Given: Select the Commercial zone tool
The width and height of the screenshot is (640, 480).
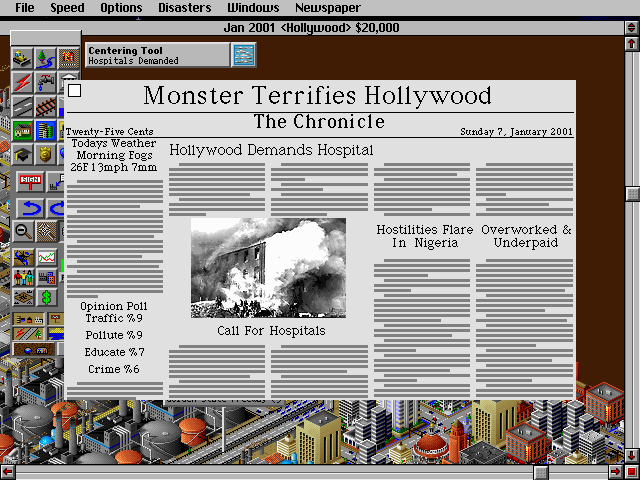Looking at the screenshot, I should click(x=46, y=131).
